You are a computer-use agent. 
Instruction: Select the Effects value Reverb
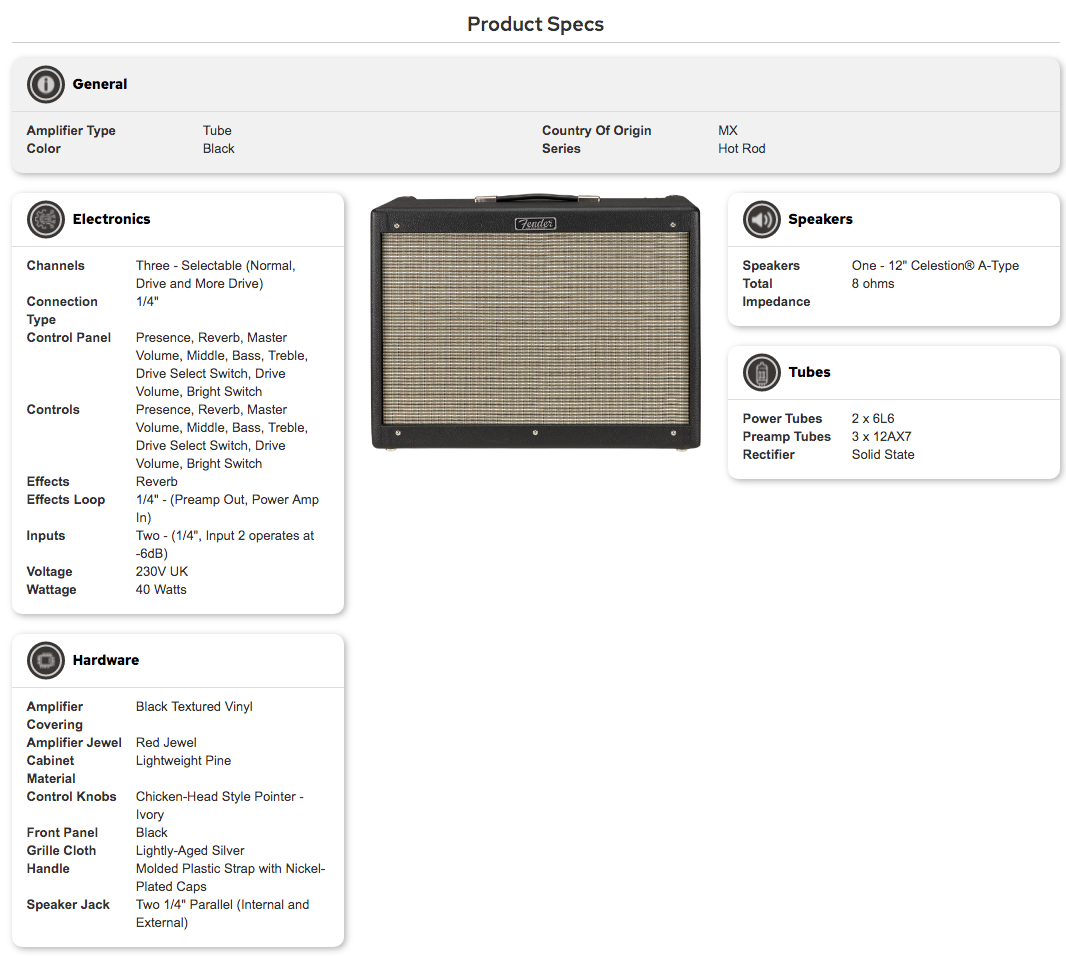(156, 482)
